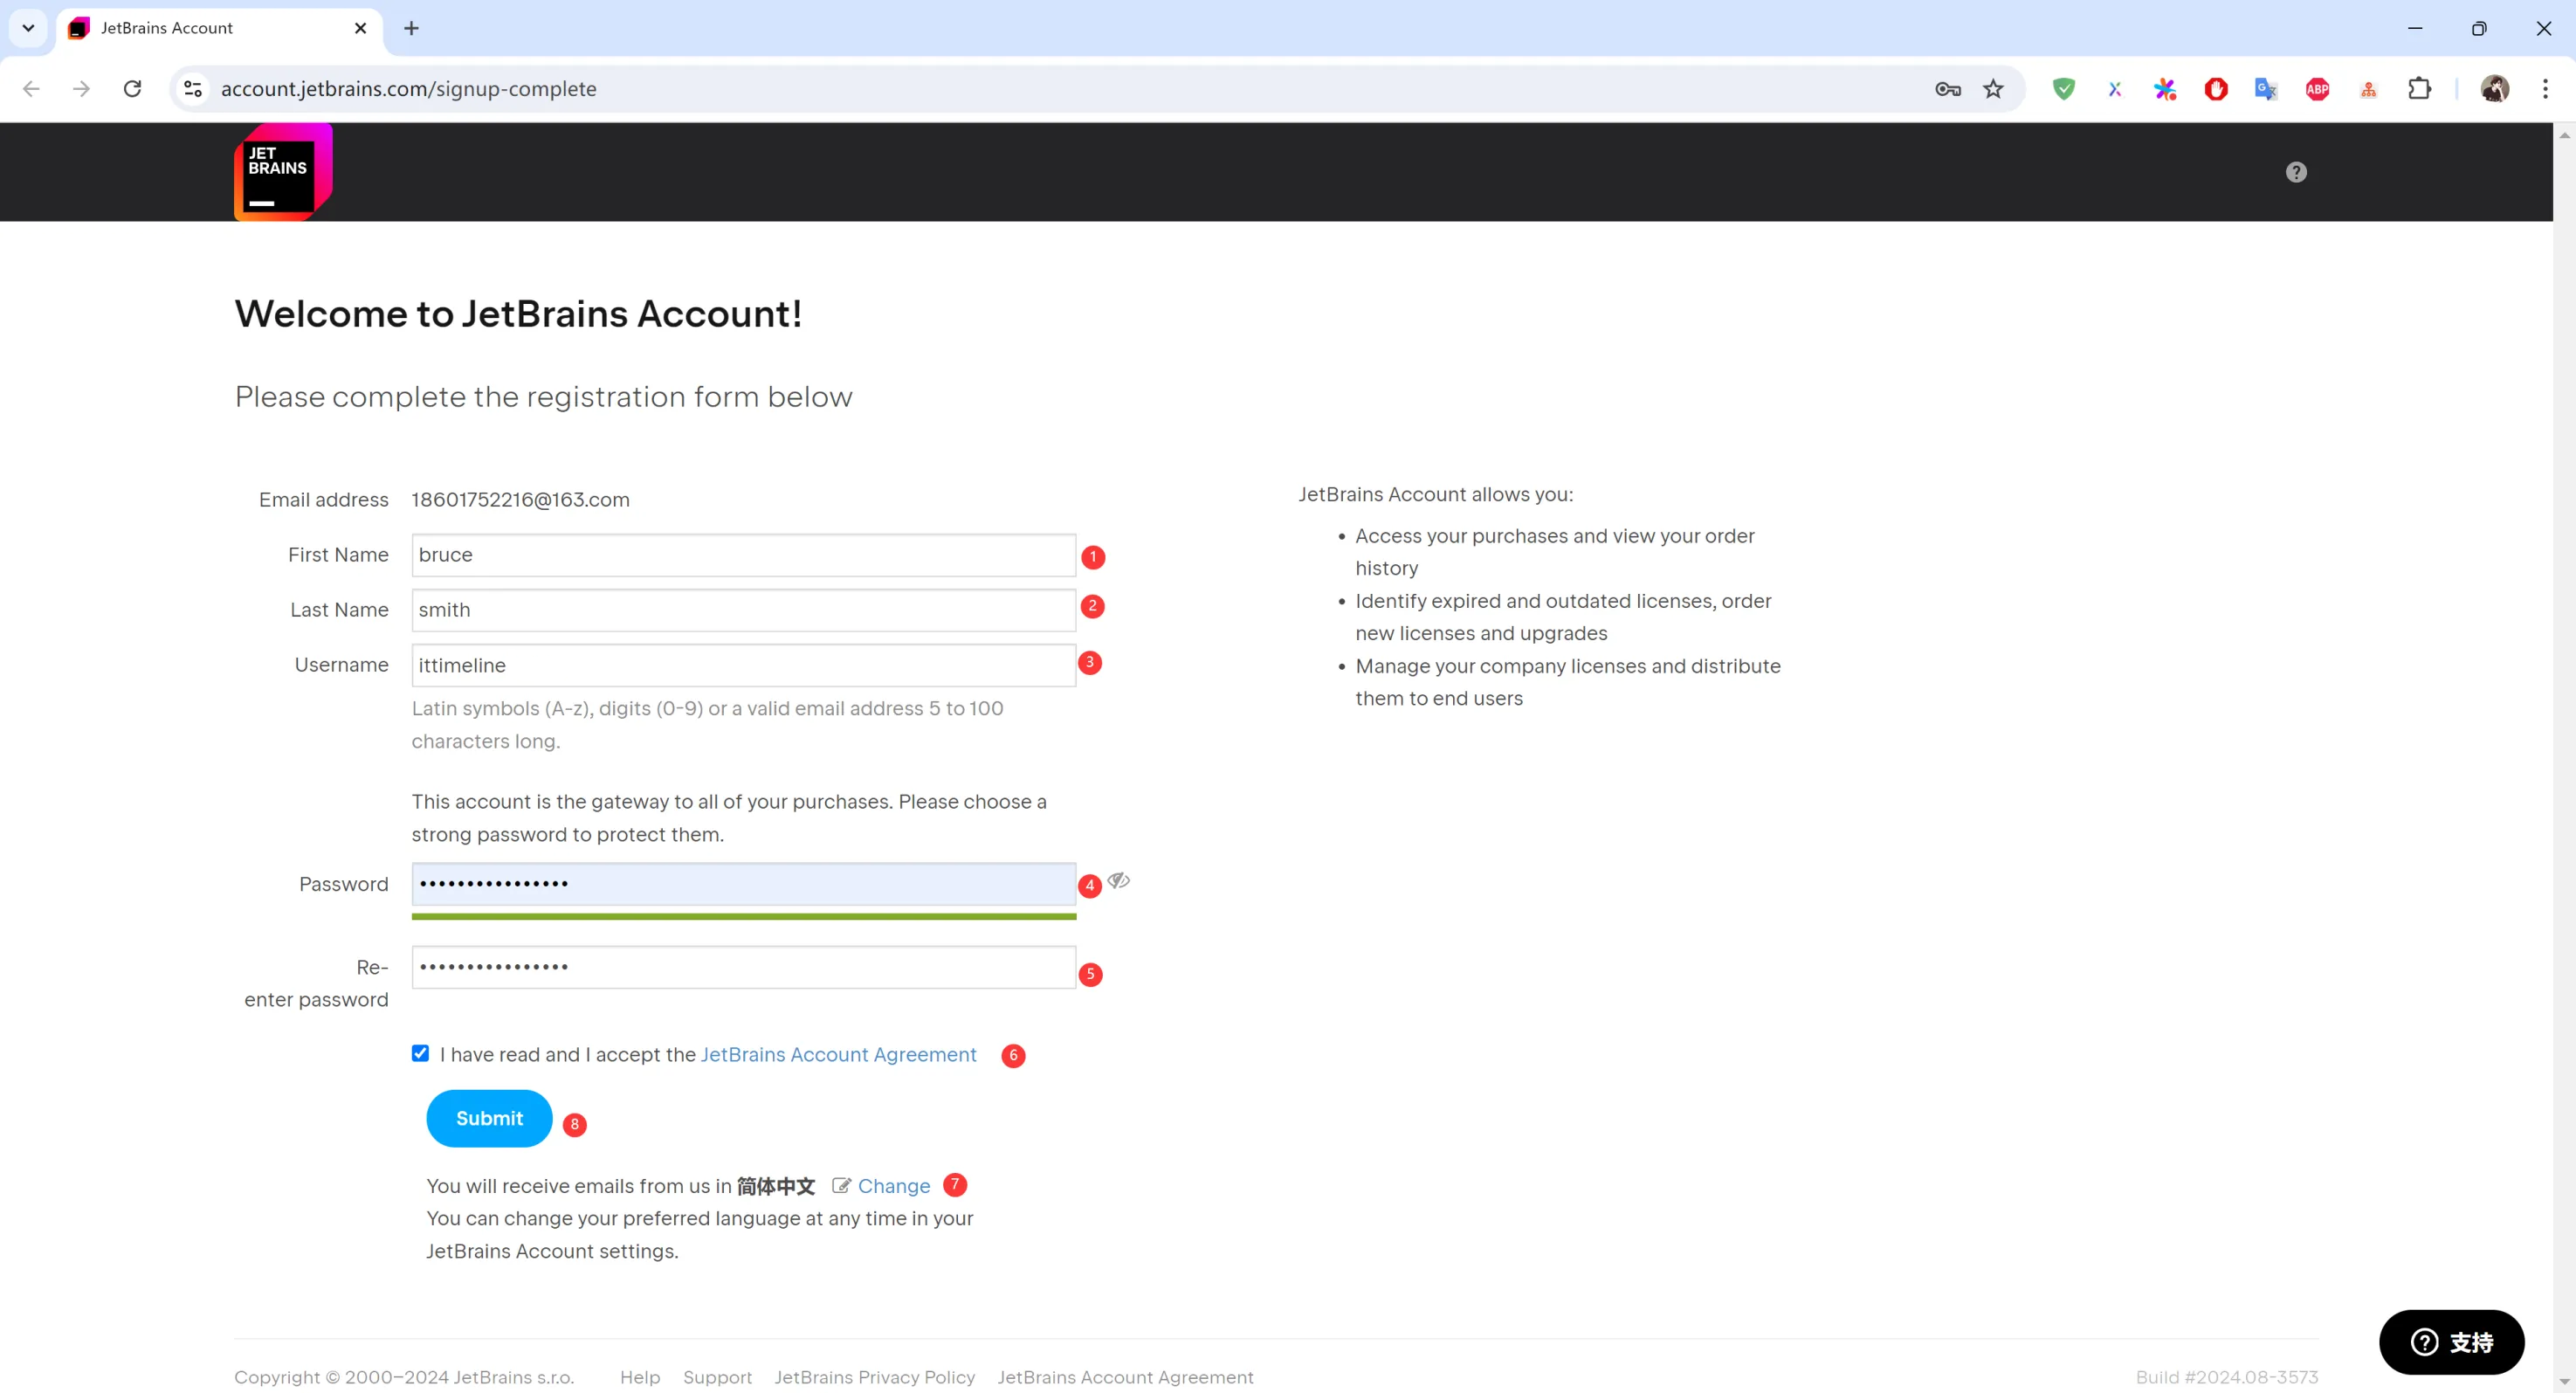Open a new browser tab
The image size is (2576, 1393).
coord(411,28)
